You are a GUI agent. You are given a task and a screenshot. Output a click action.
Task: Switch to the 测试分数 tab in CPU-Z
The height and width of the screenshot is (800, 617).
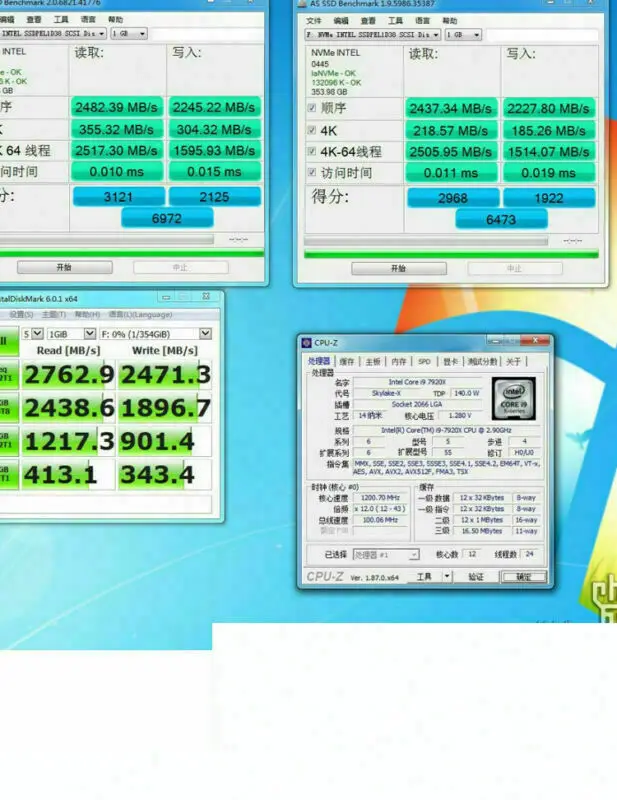click(482, 362)
